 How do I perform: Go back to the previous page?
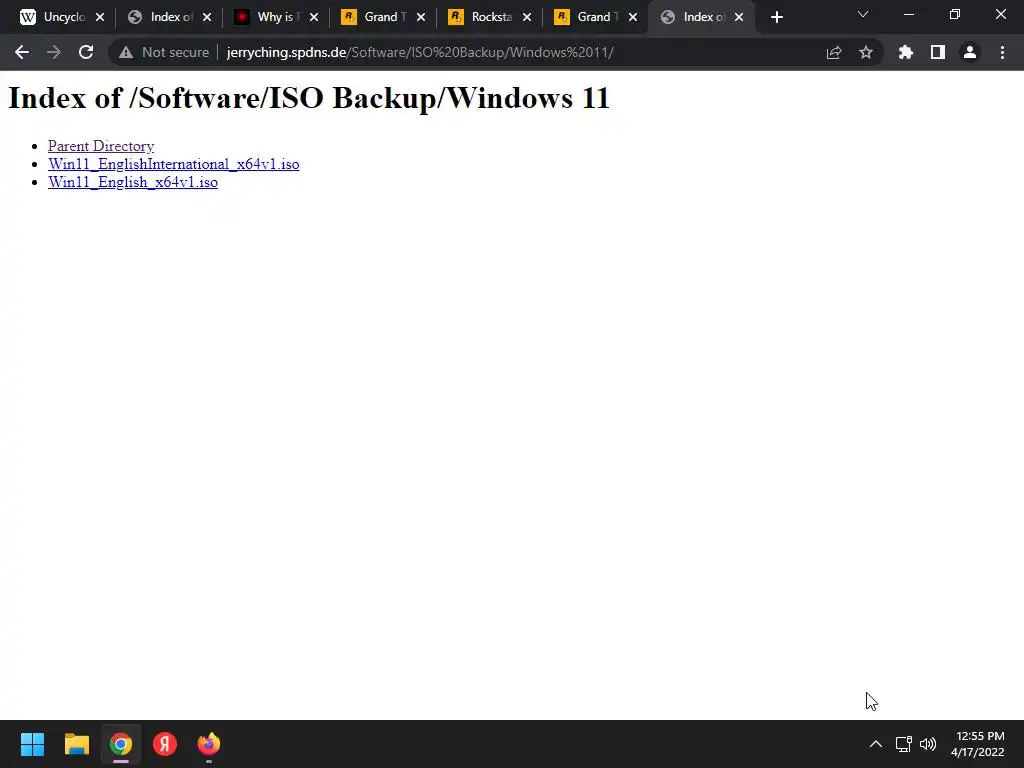click(x=22, y=52)
